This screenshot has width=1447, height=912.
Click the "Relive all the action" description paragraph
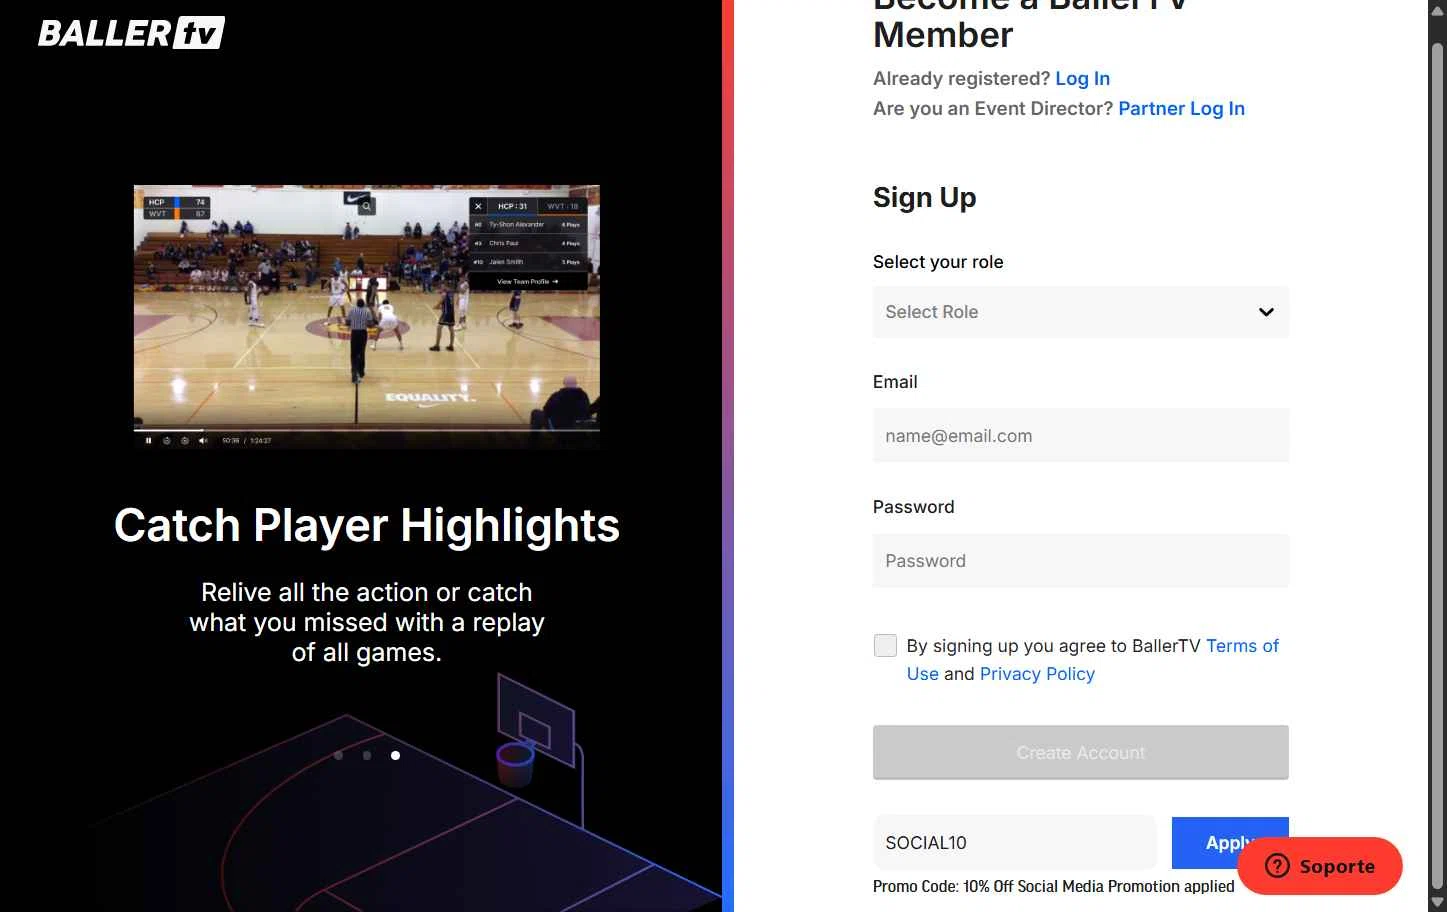tap(367, 622)
